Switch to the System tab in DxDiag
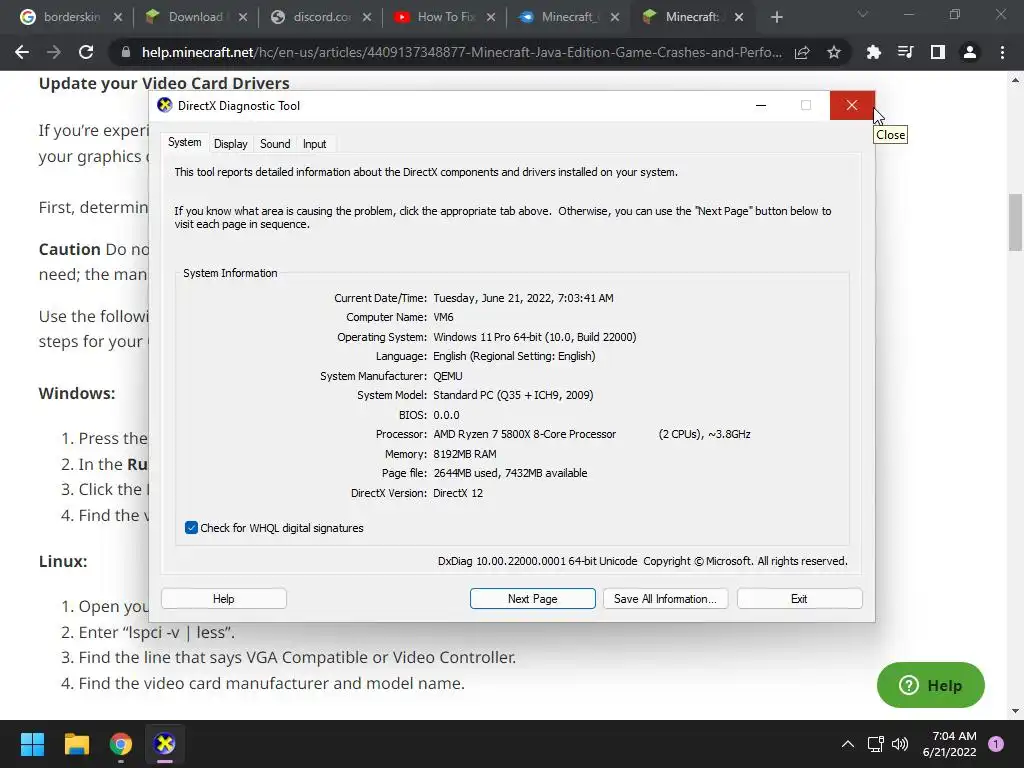Viewport: 1024px width, 768px height. tap(184, 142)
